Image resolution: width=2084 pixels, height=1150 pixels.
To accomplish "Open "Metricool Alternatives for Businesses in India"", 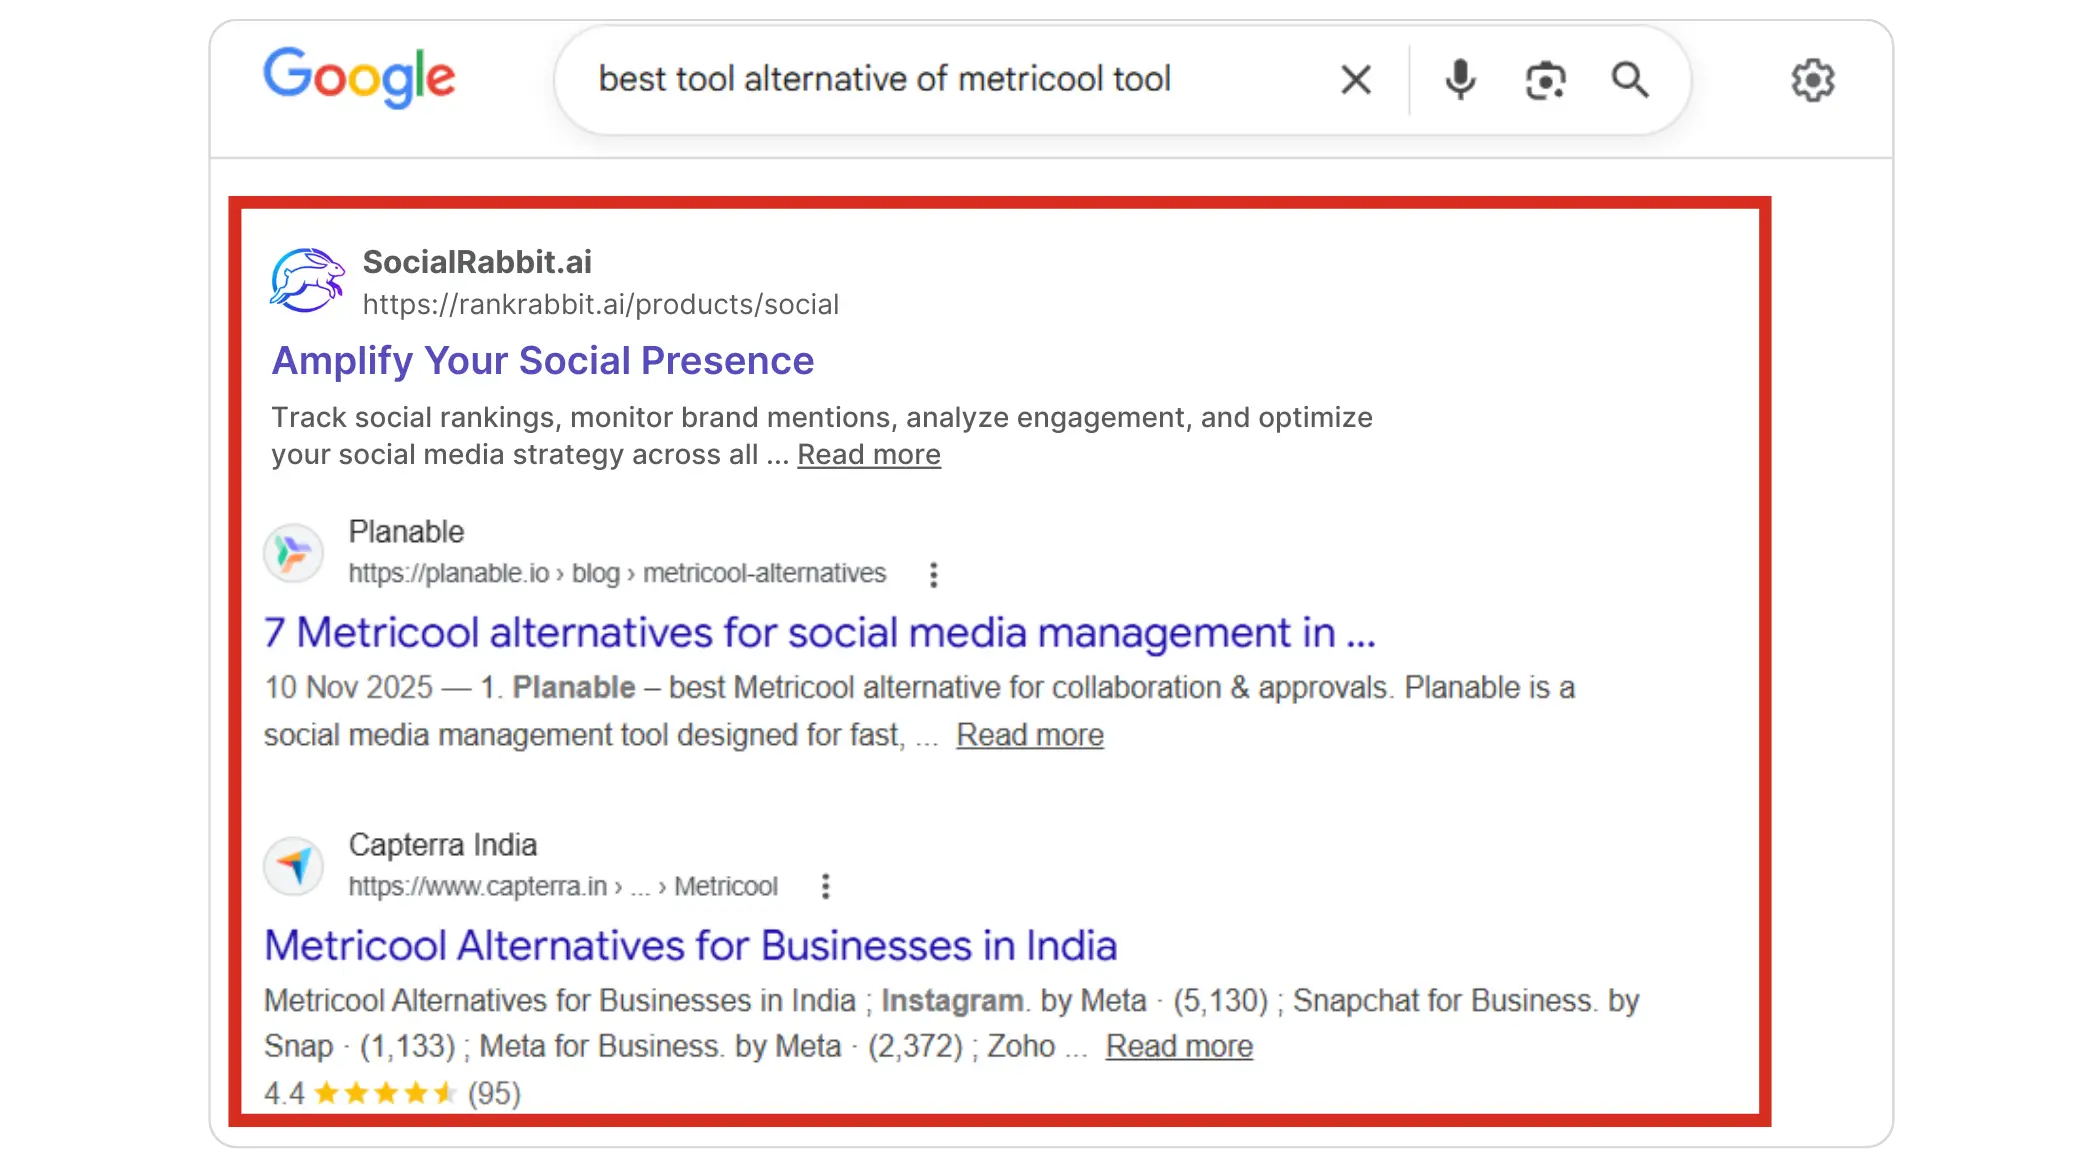I will pos(690,946).
